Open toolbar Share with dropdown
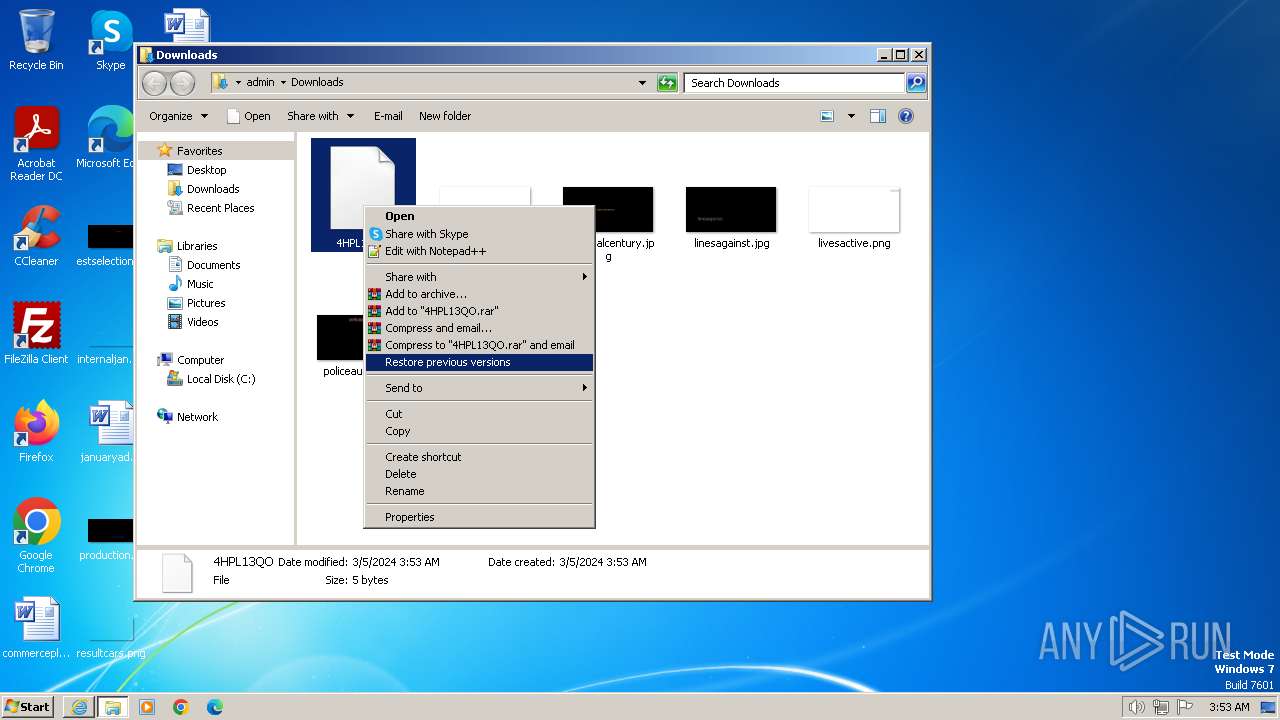The image size is (1280, 720). 320,116
